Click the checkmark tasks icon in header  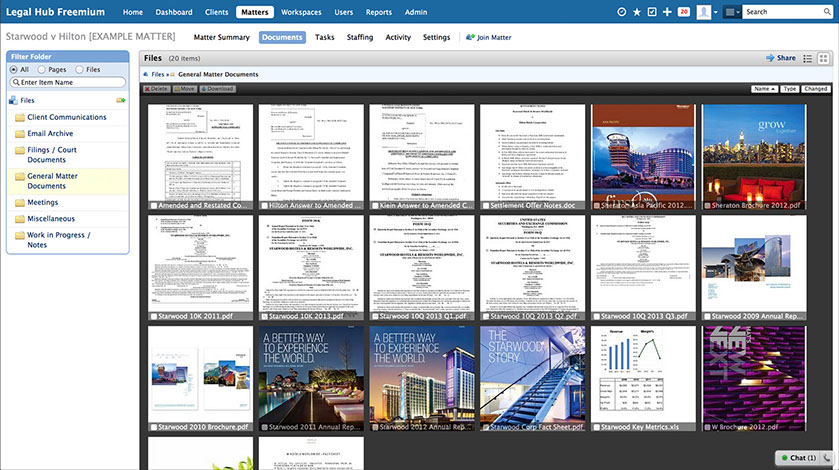[x=652, y=12]
